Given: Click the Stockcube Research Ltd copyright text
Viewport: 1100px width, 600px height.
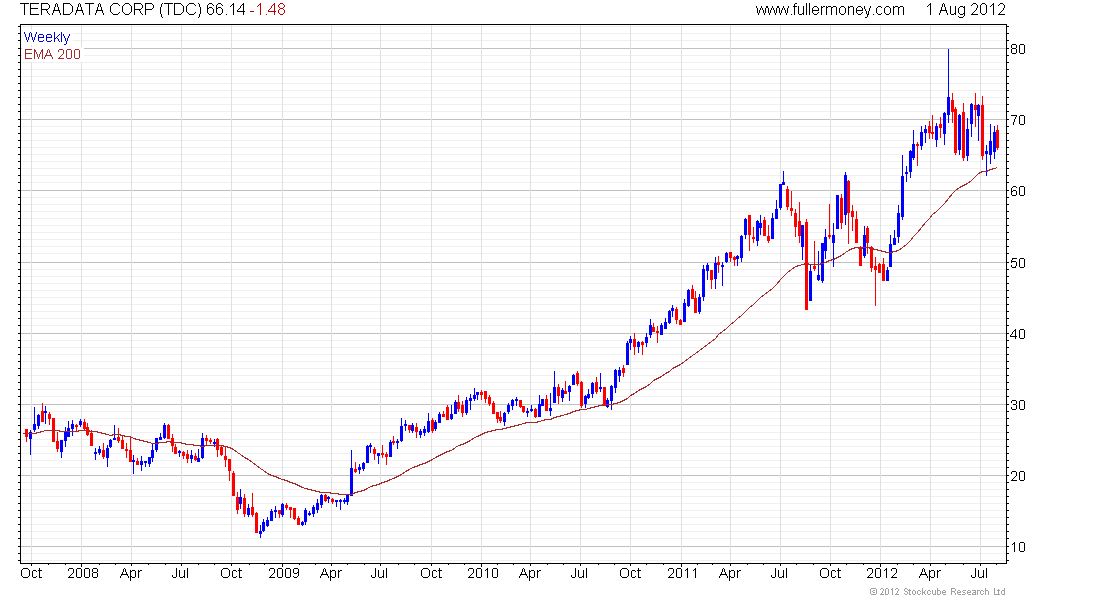Looking at the screenshot, I should [937, 592].
